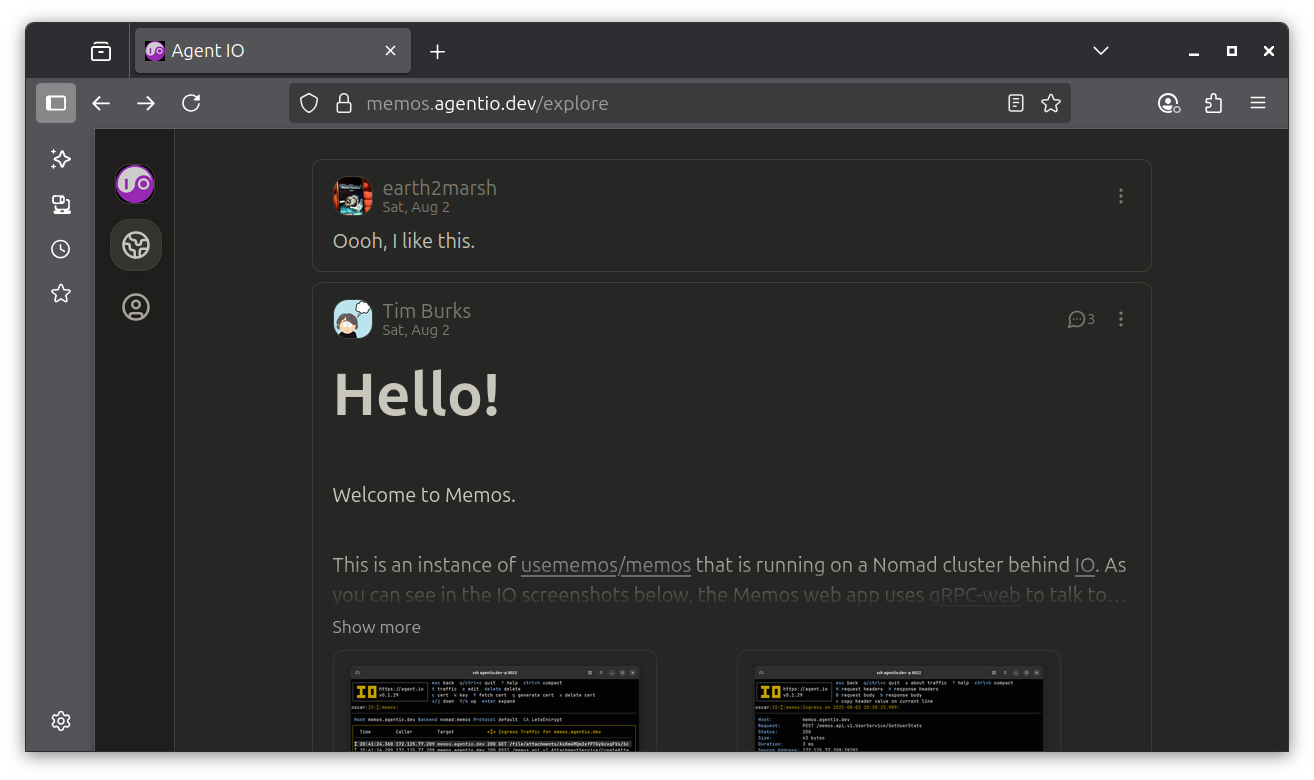The height and width of the screenshot is (780, 1314).
Task: Open the browser hamburger menu
Action: click(x=1258, y=103)
